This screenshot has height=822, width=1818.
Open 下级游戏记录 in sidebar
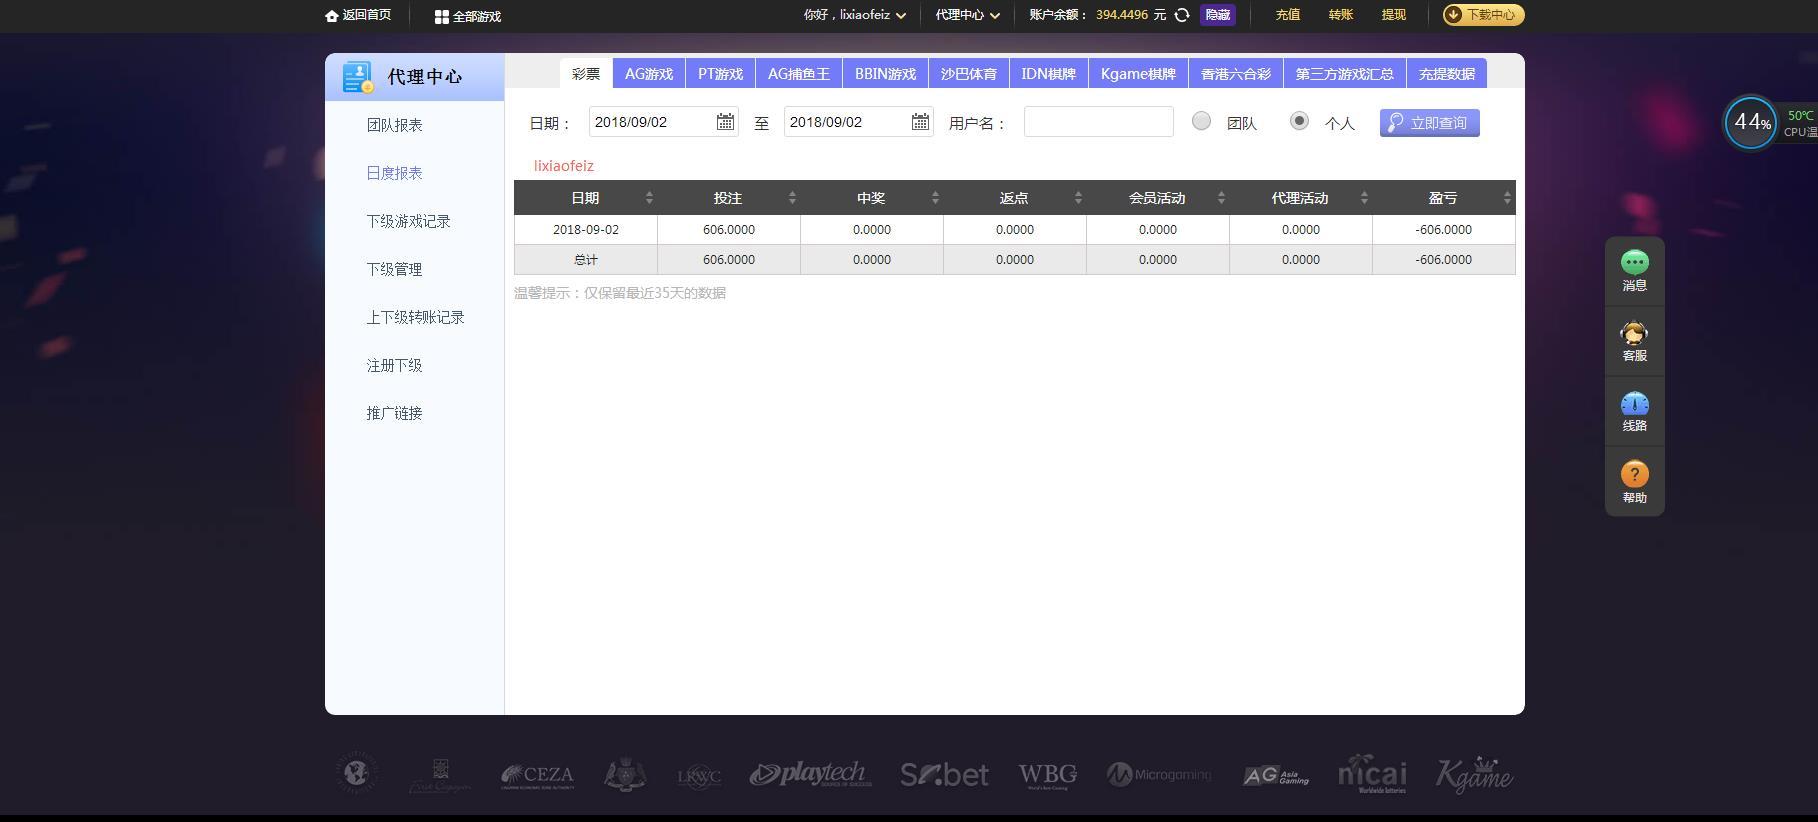[408, 221]
